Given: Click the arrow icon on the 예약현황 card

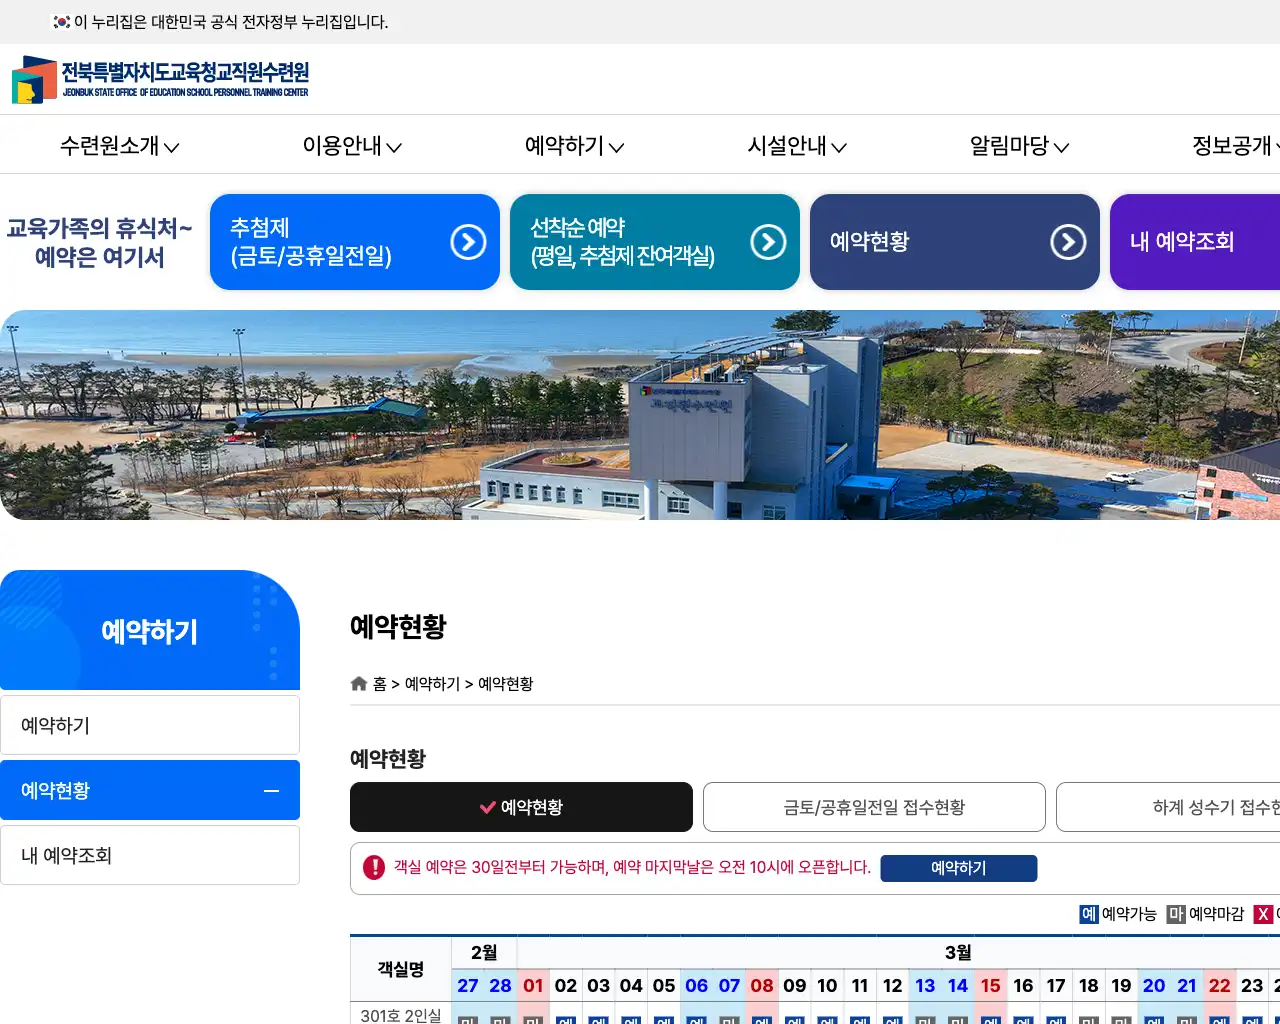Looking at the screenshot, I should pos(1070,242).
